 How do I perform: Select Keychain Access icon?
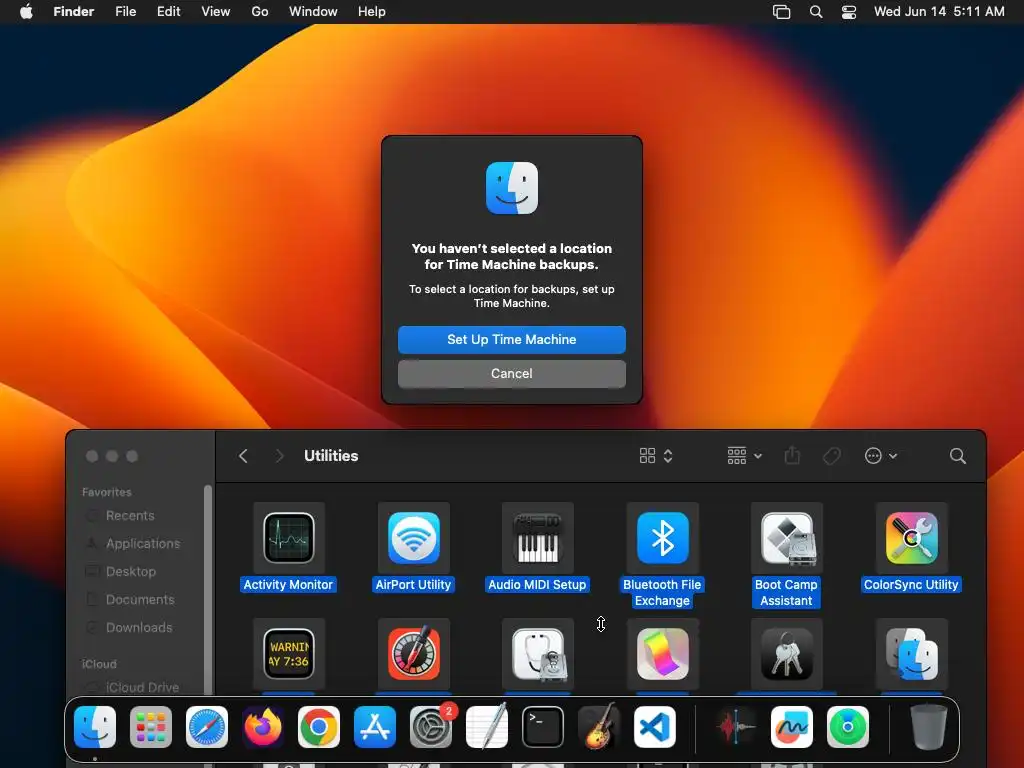click(x=786, y=654)
